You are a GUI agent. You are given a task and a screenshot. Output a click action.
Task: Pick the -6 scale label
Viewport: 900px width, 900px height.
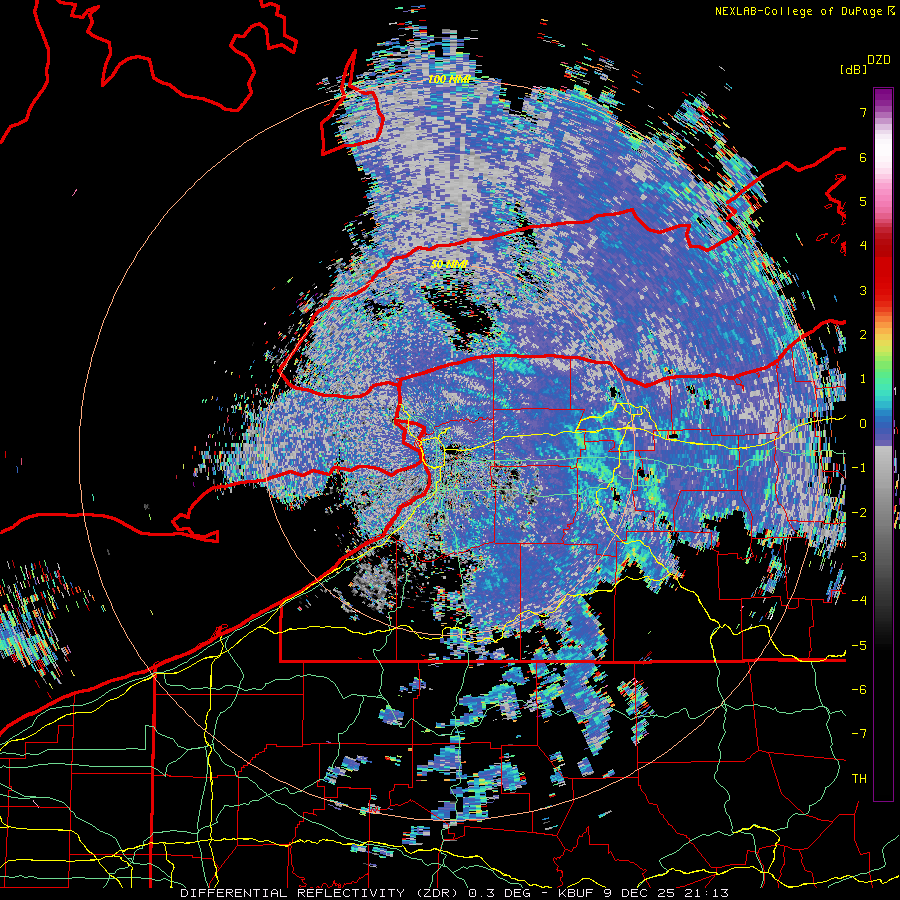(x=859, y=689)
